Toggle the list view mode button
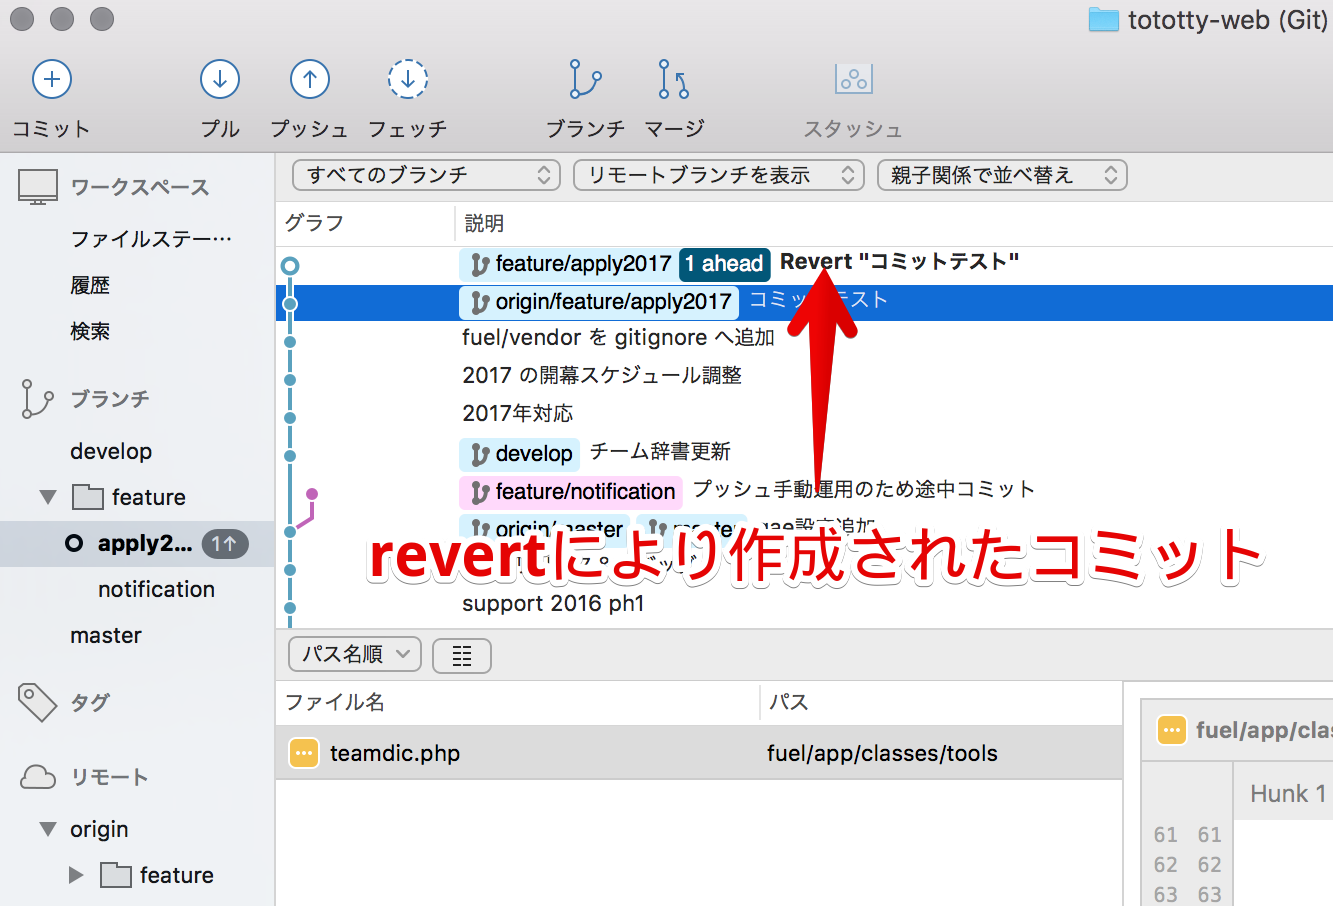The image size is (1333, 906). (462, 655)
